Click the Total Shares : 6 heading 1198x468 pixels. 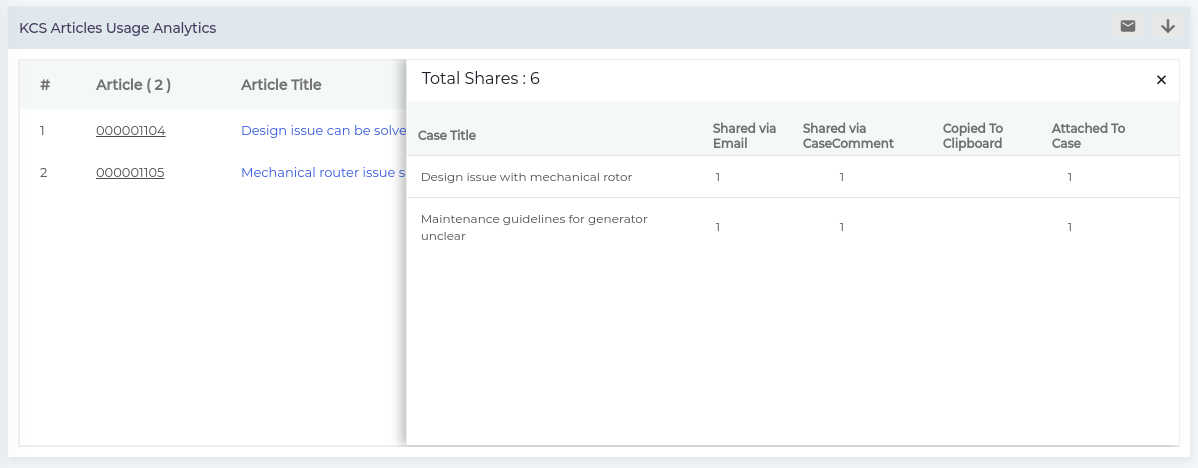[481, 79]
